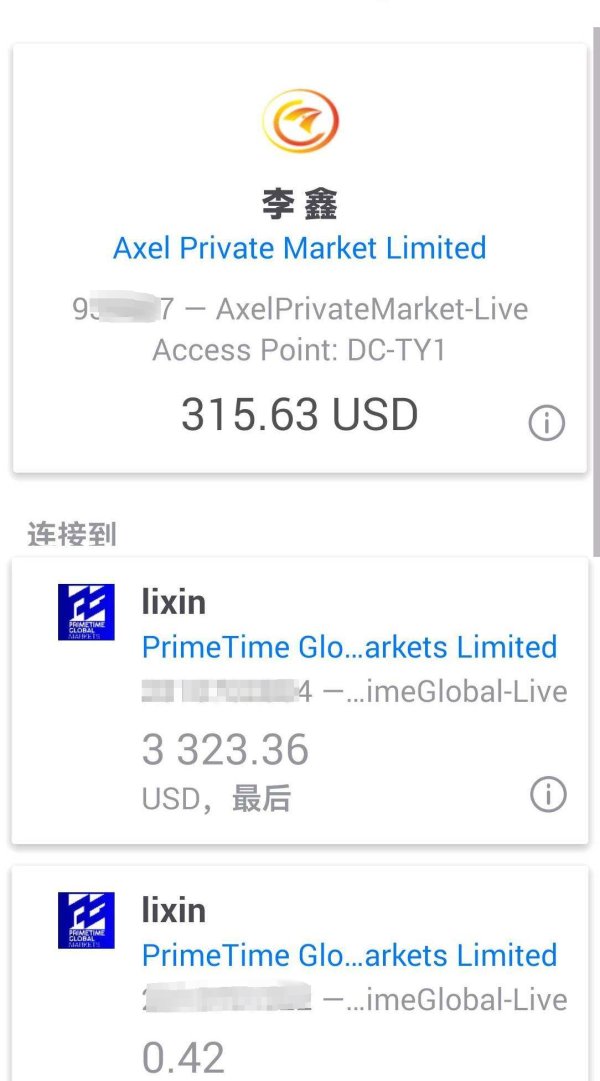Tap the 315.63 USD balance
Viewport: 600px width, 1081px height.
click(x=300, y=414)
